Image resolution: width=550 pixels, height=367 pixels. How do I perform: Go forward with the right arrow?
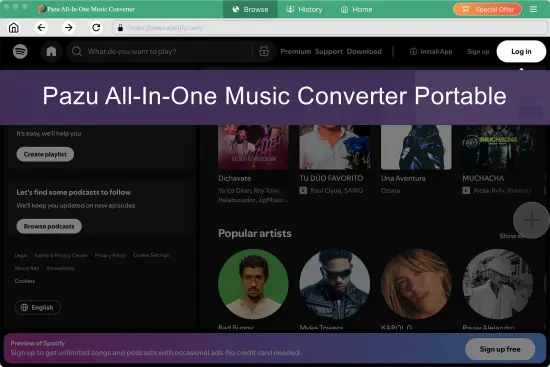click(x=69, y=27)
